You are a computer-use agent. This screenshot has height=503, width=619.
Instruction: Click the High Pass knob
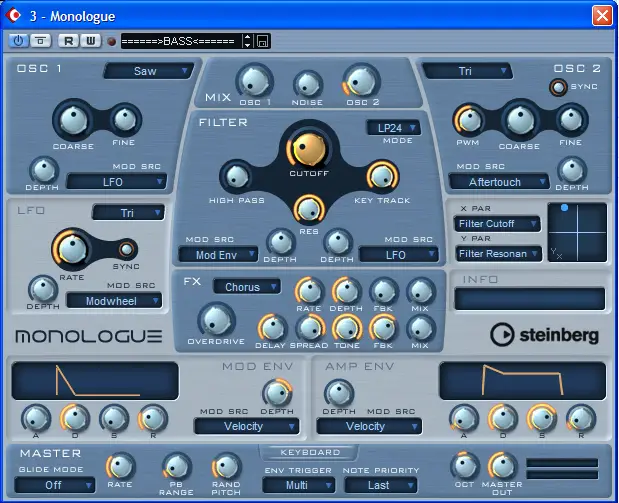click(x=236, y=176)
